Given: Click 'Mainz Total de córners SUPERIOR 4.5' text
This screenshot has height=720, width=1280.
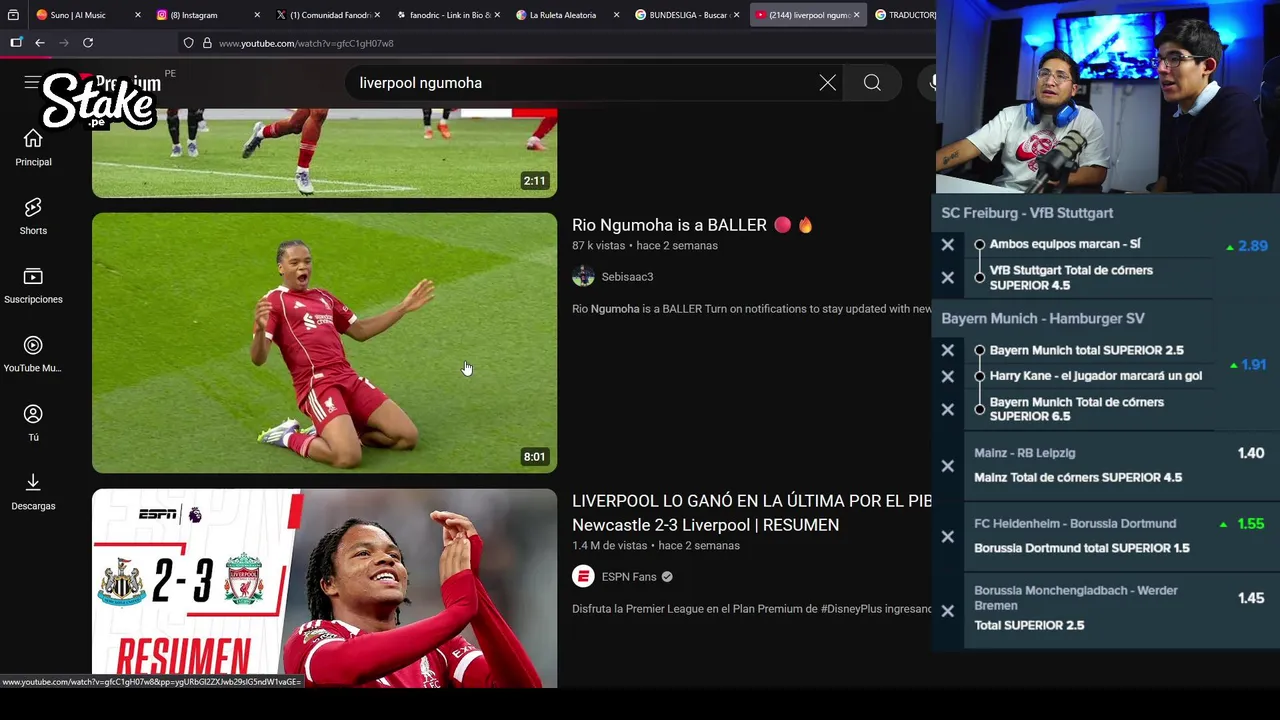Looking at the screenshot, I should coord(1078,477).
